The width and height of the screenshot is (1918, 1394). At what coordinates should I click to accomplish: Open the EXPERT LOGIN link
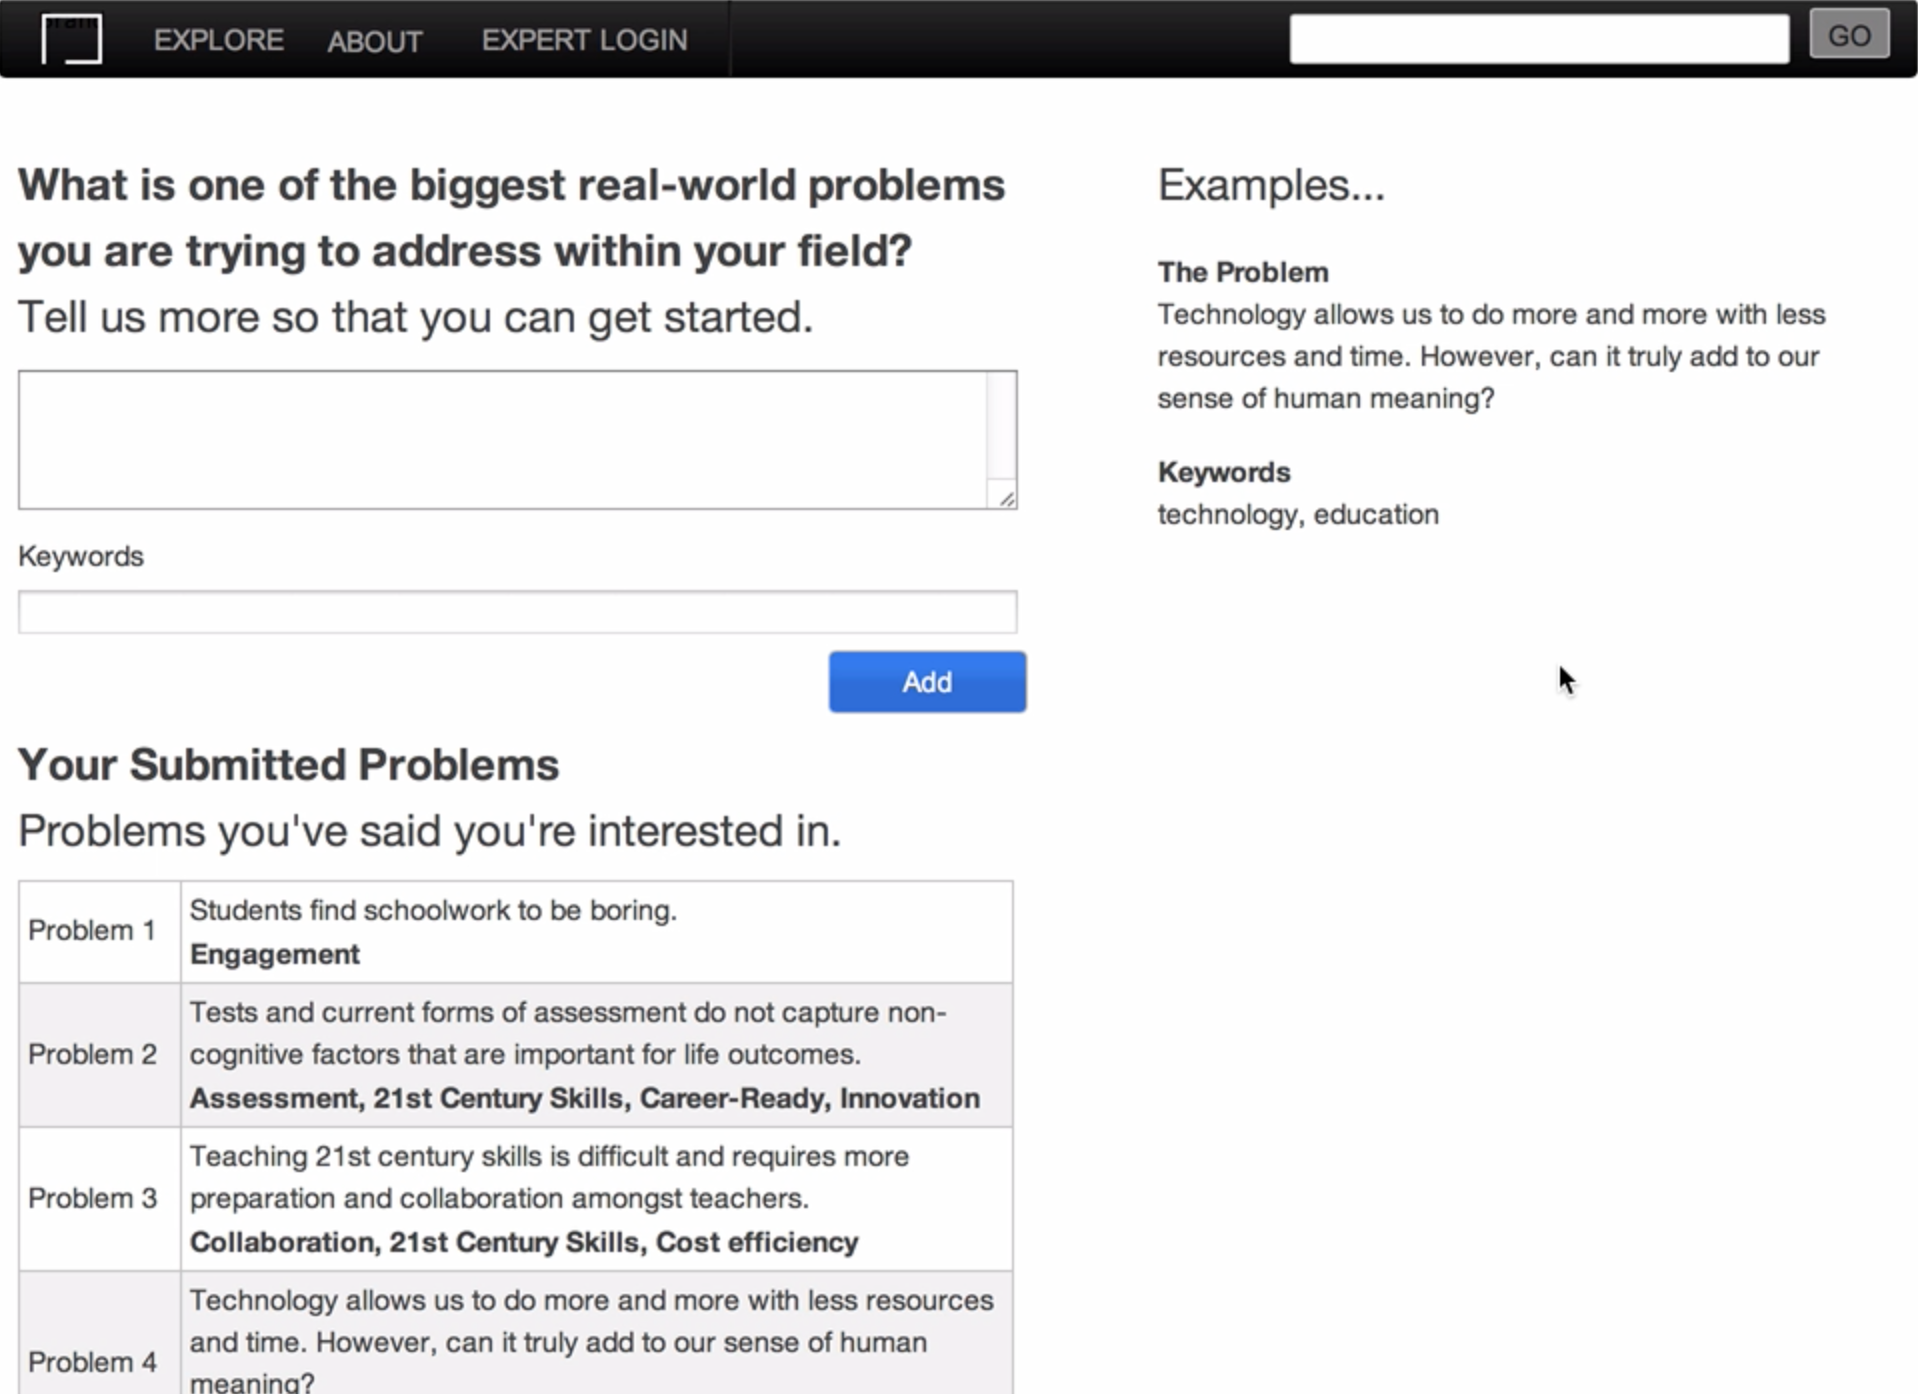click(584, 40)
